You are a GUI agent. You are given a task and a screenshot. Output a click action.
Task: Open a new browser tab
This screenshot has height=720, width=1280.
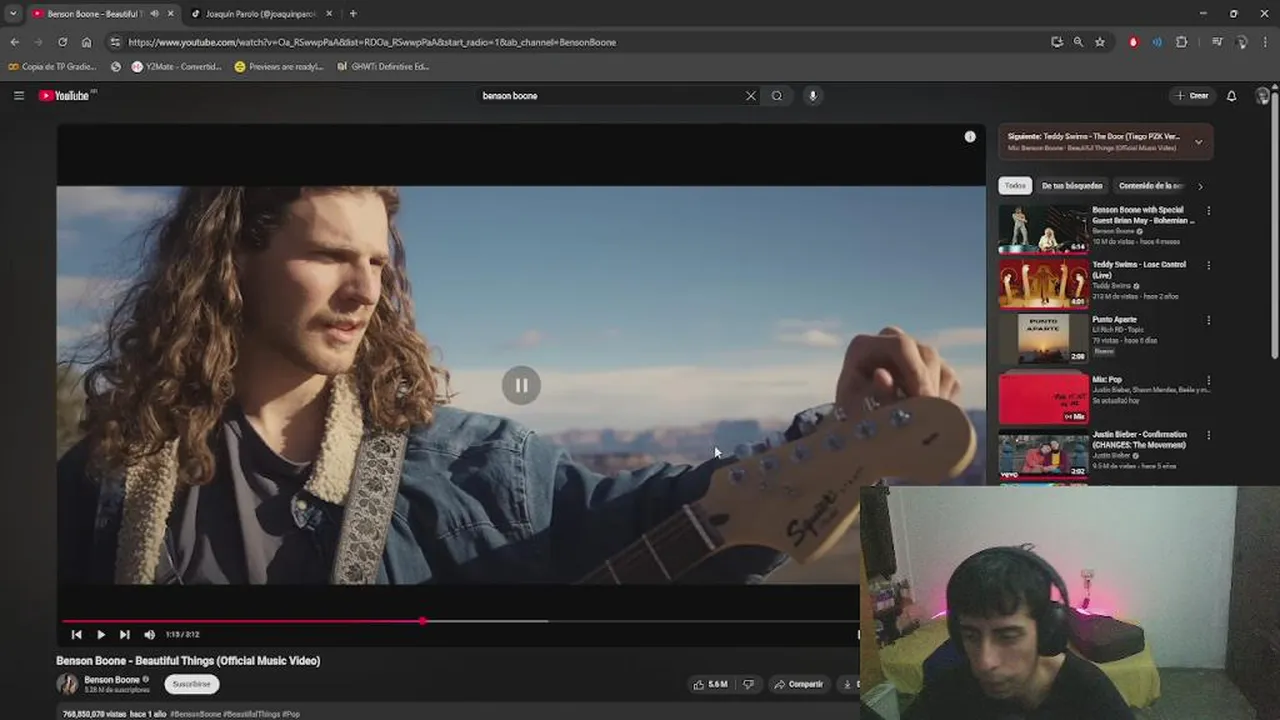[353, 14]
